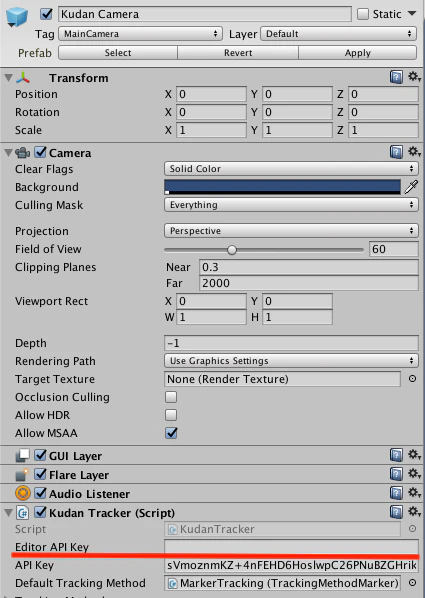This screenshot has width=425, height=598.
Task: Click Viewport Rect W field
Action: (211, 317)
